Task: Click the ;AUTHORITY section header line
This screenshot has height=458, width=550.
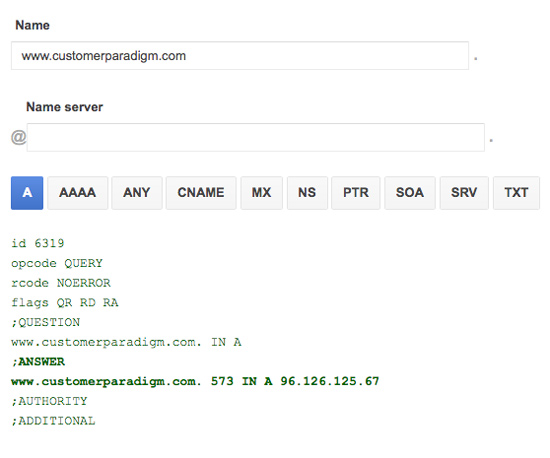Action: 49,401
